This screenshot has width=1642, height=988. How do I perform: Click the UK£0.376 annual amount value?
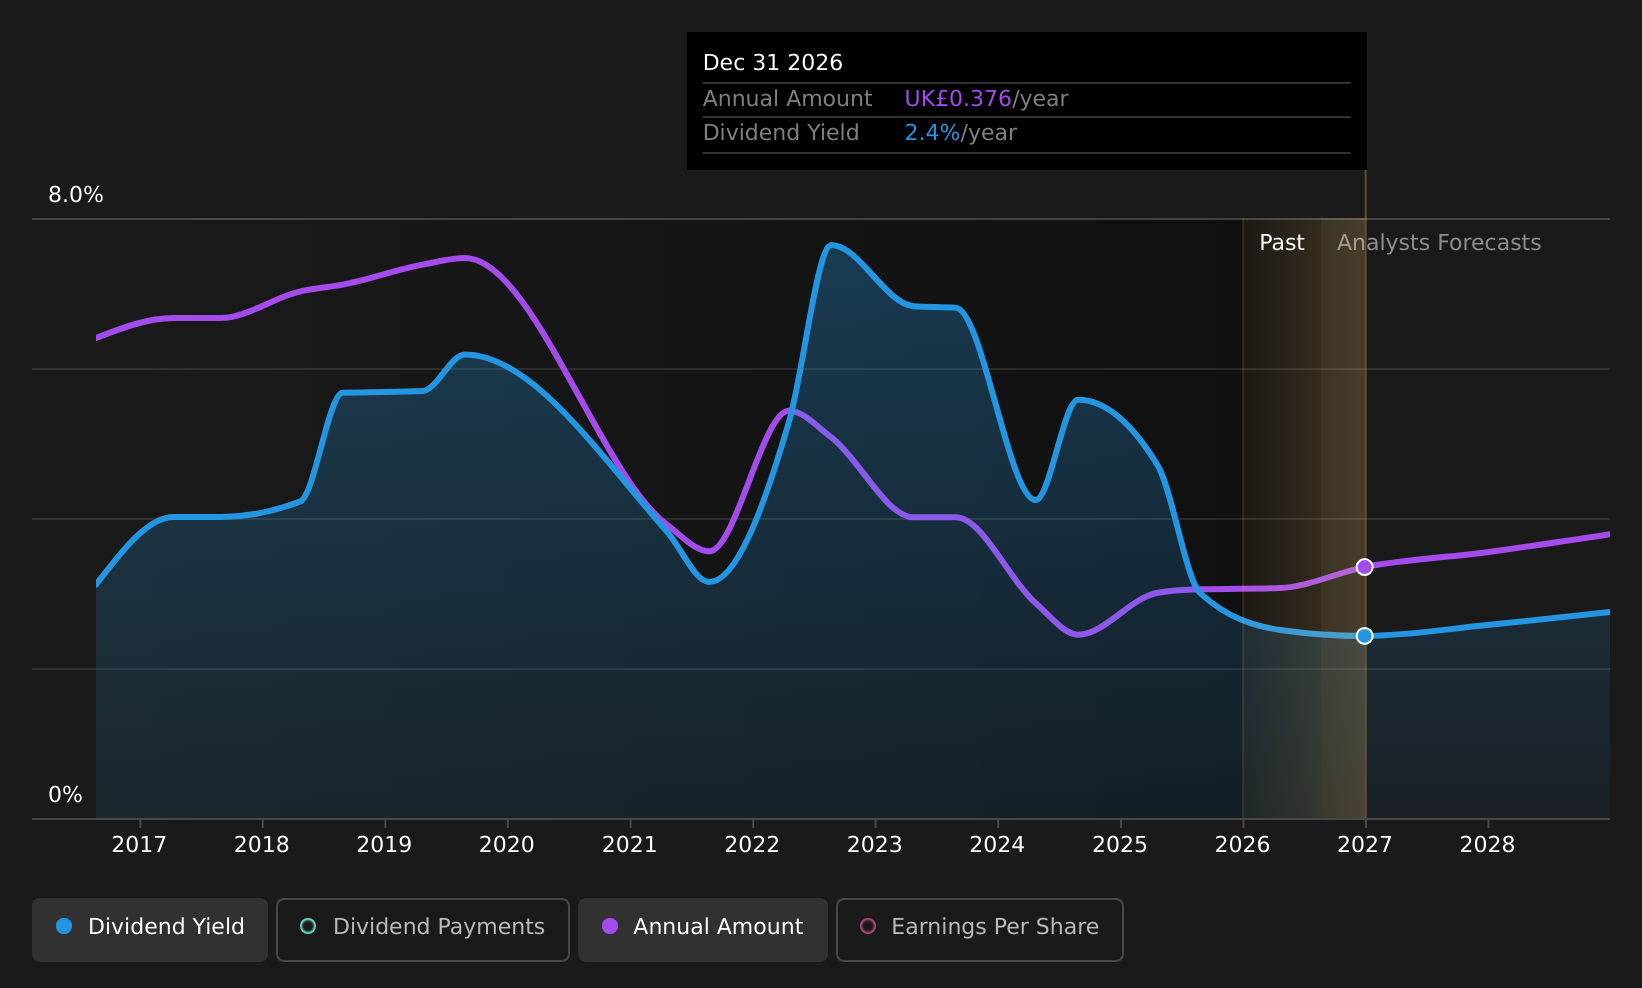(x=958, y=99)
